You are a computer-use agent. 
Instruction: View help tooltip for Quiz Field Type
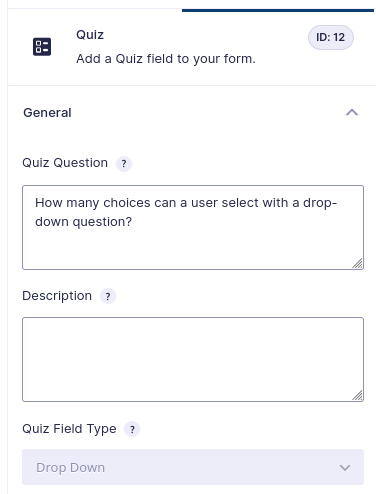tap(132, 429)
